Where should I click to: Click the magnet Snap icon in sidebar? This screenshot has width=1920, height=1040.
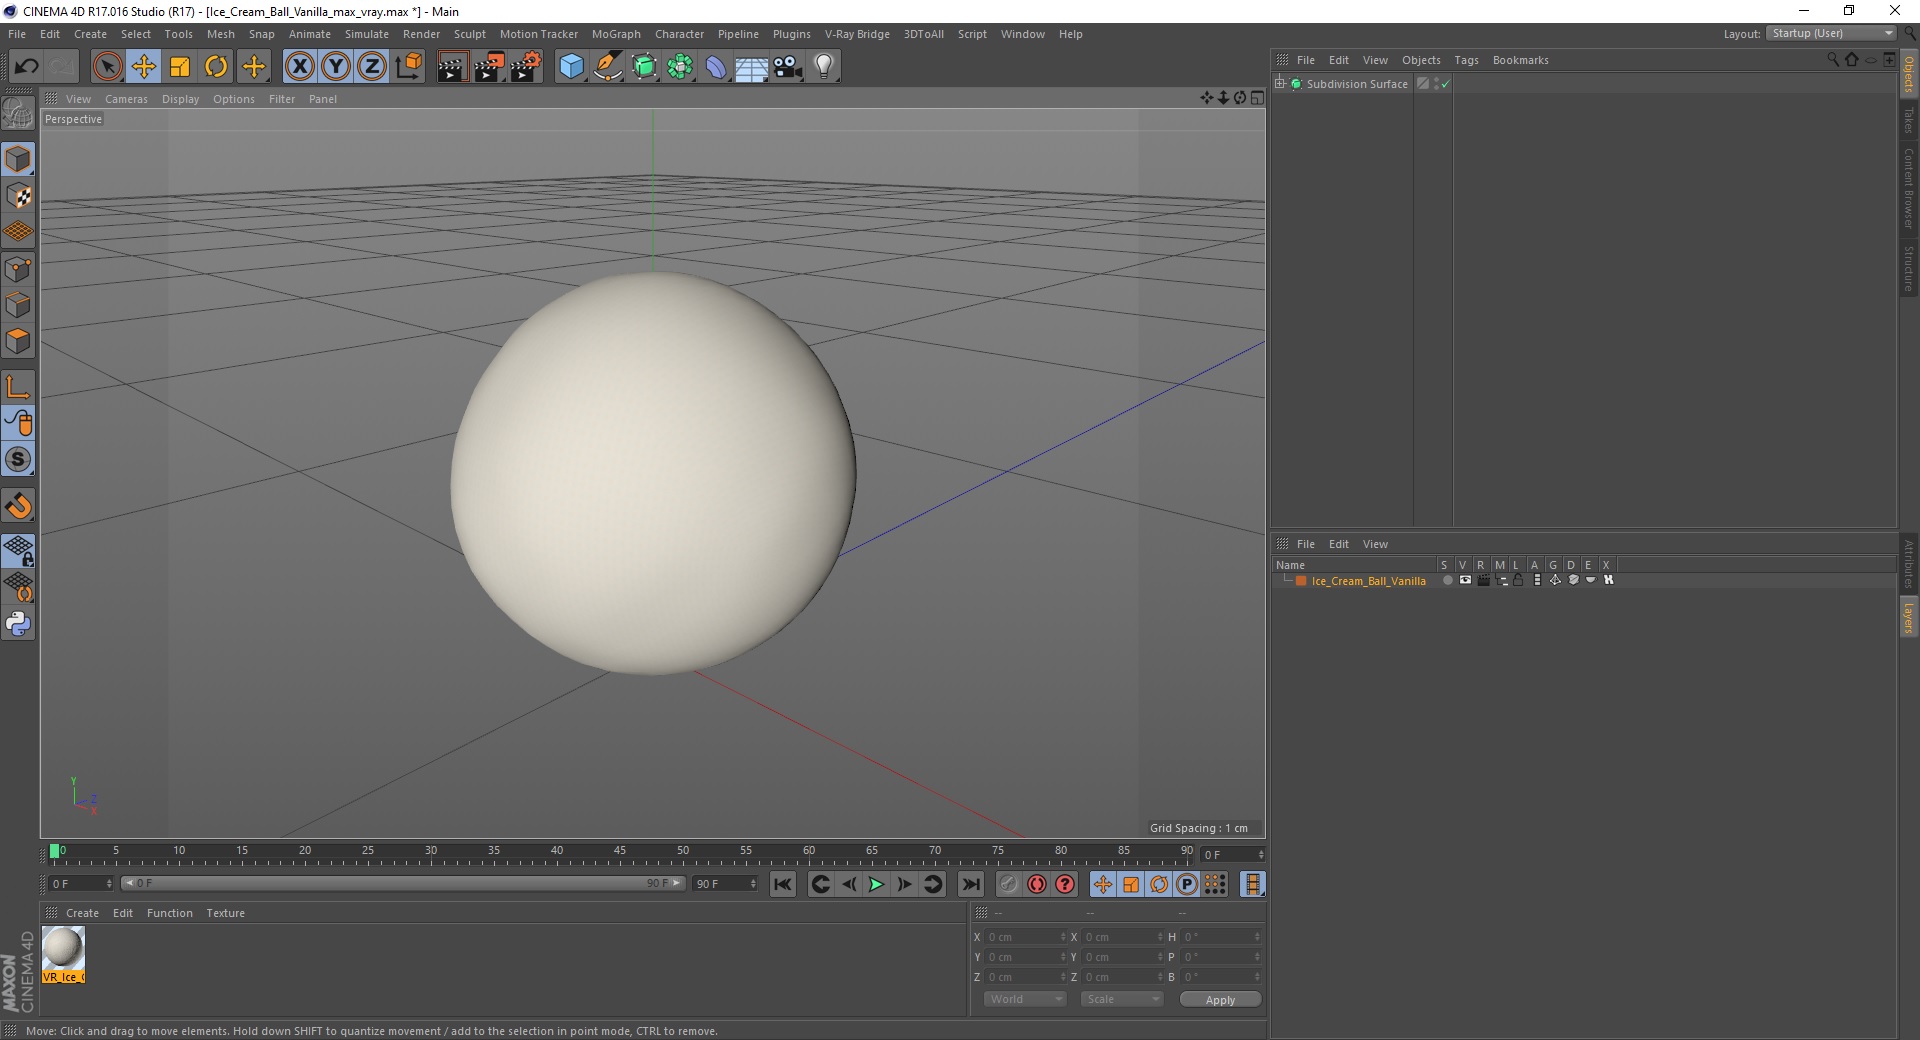pos(18,506)
